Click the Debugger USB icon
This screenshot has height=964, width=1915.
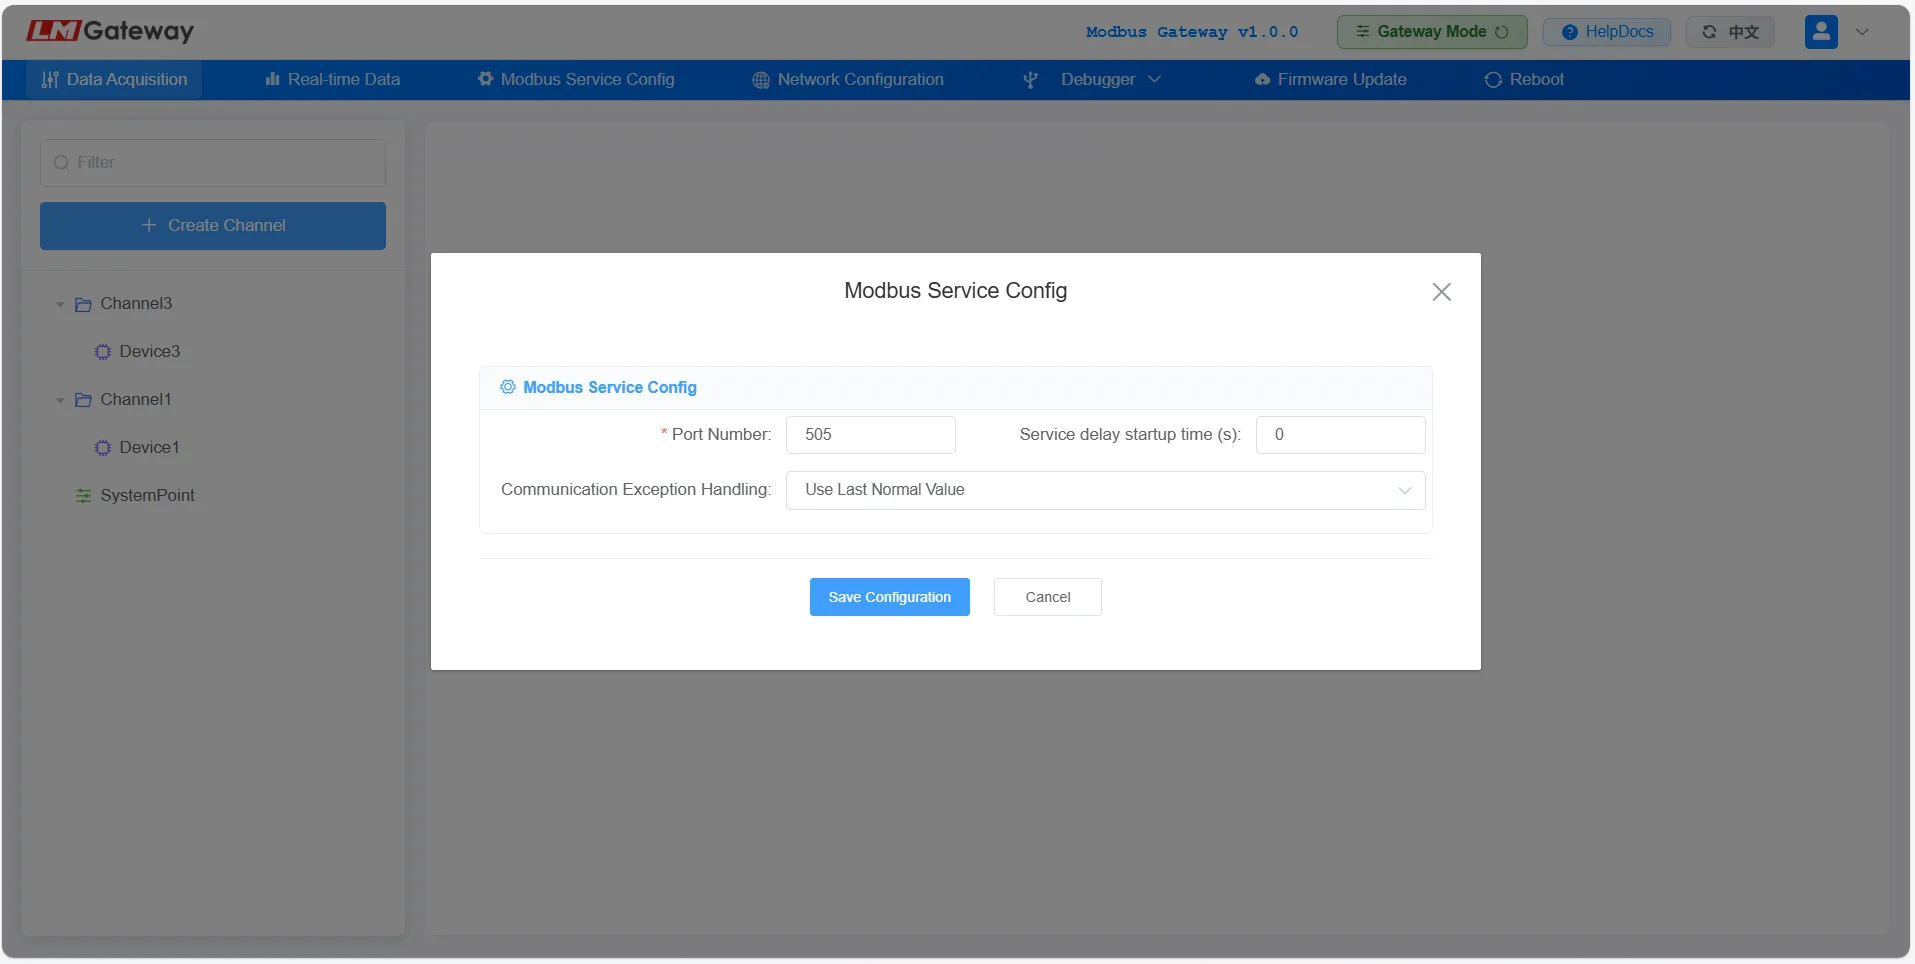coord(1030,80)
